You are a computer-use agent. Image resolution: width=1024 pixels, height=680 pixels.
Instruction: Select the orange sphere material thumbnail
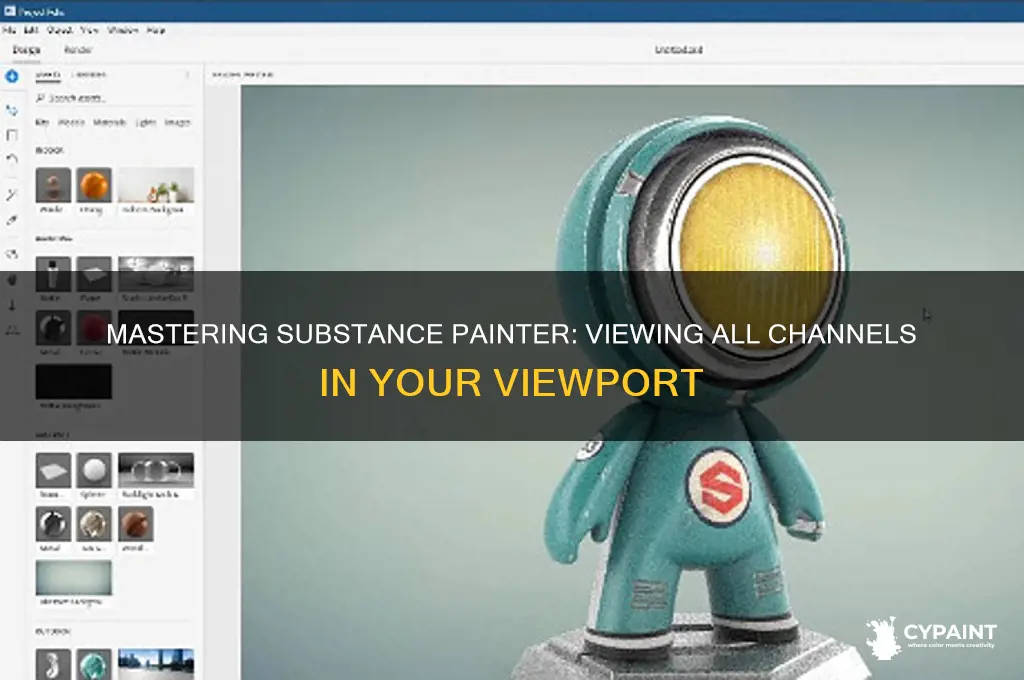coord(93,185)
